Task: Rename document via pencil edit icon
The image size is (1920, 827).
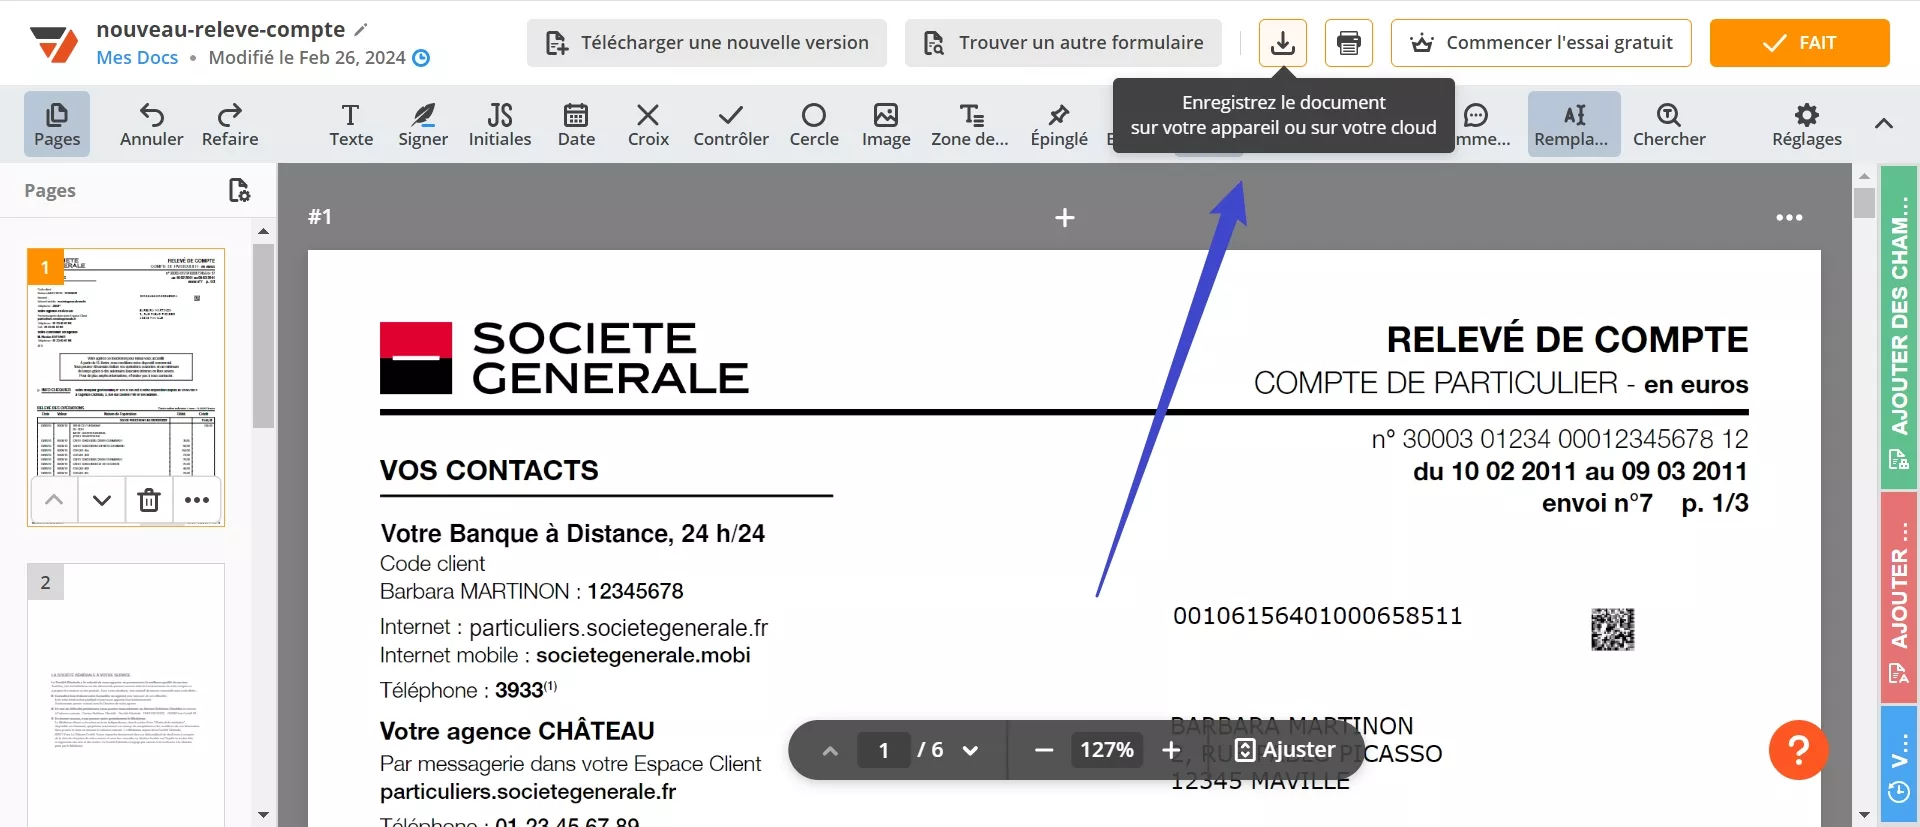Action: click(362, 29)
